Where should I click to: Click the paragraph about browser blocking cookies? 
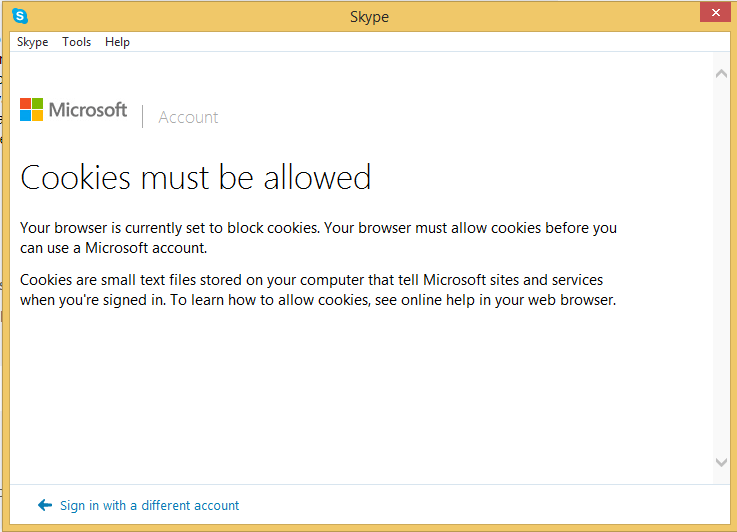tap(318, 237)
